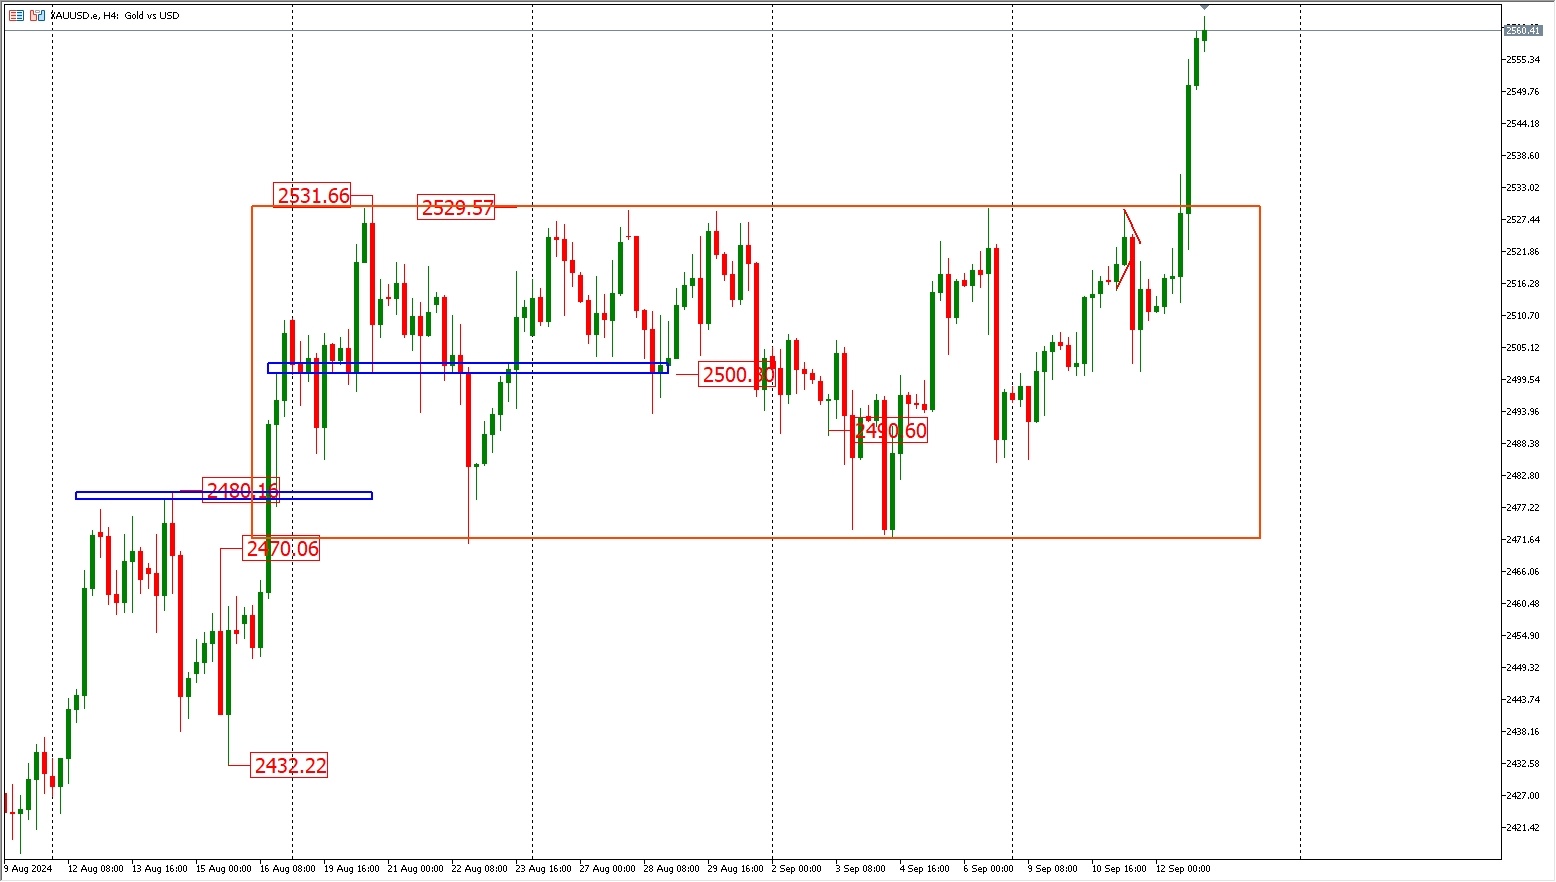This screenshot has width=1556, height=882.
Task: Click the chart title XAUUSD.e, H4: Gold vs USD
Action: coord(115,15)
